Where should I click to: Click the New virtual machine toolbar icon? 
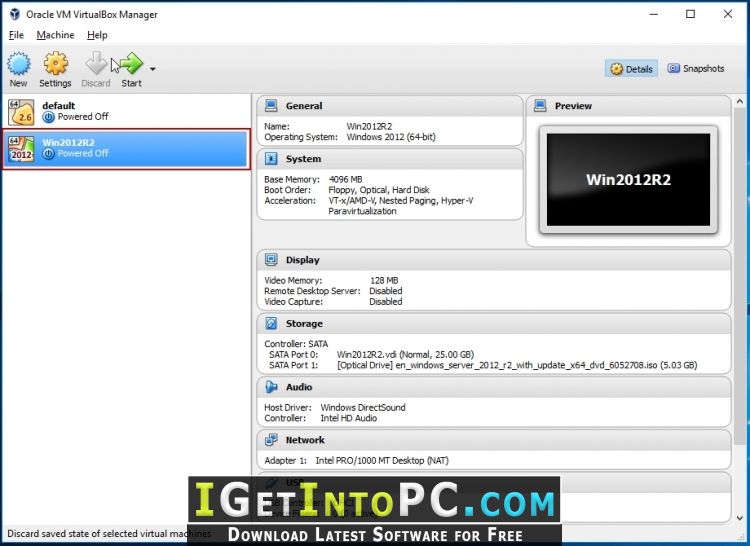point(19,64)
